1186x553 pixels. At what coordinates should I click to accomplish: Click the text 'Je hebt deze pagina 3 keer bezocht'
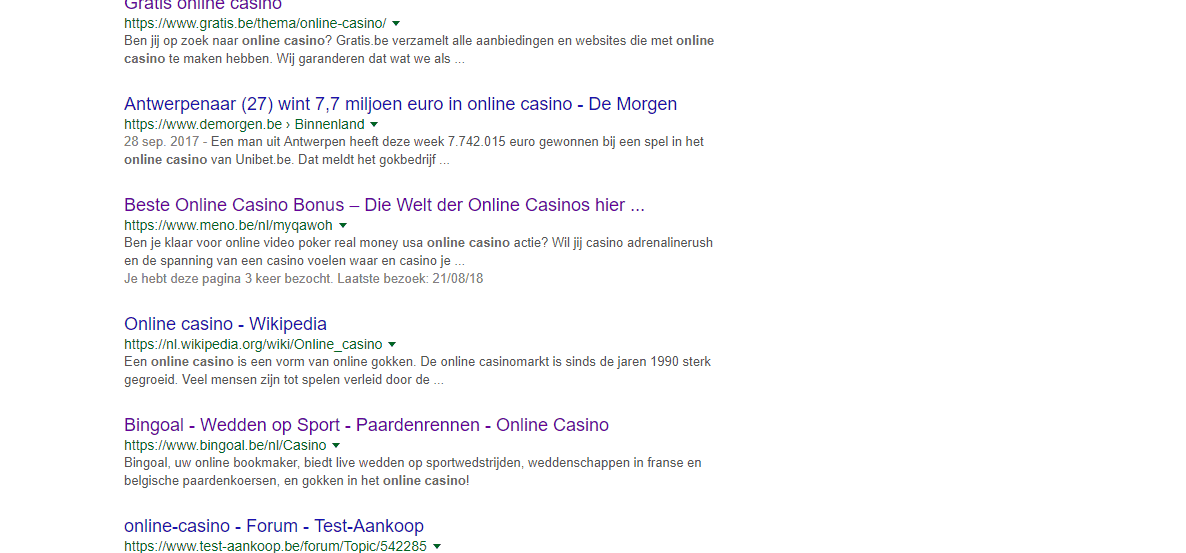coord(228,278)
